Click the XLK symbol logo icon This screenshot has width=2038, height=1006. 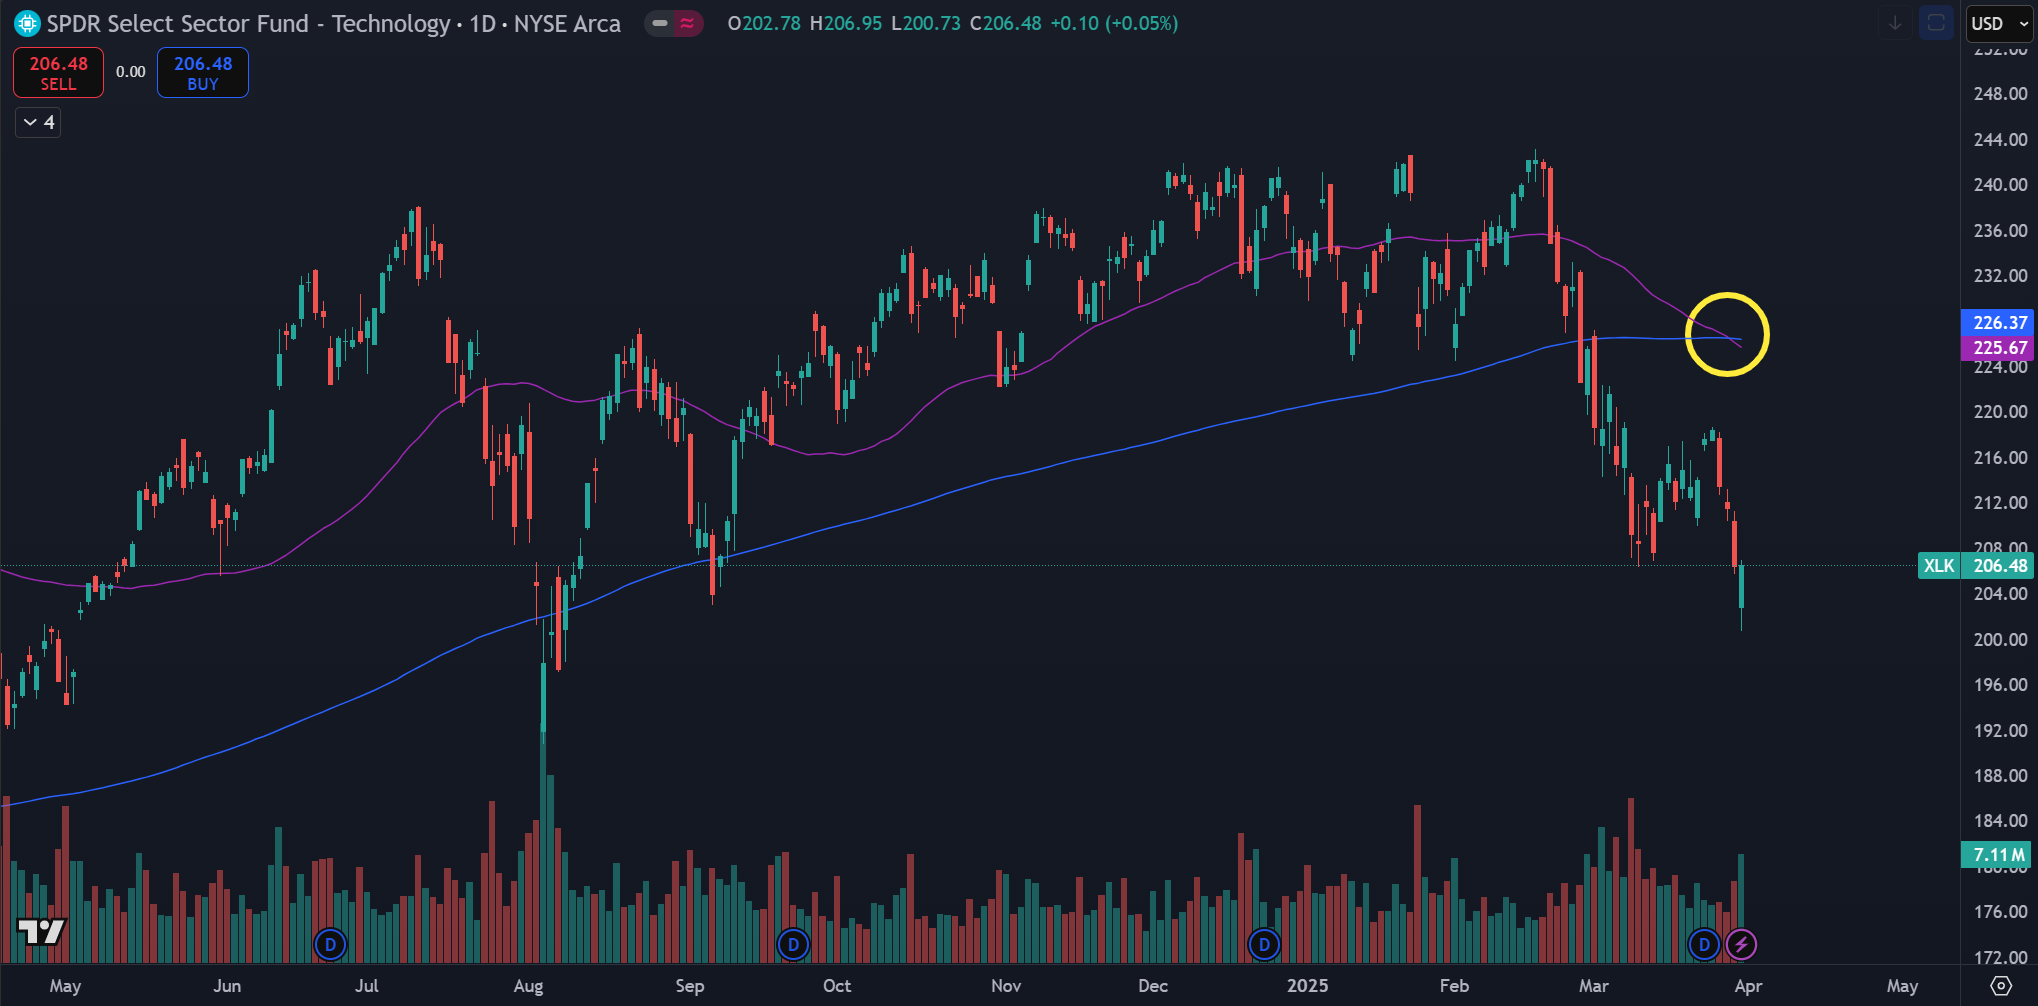(x=27, y=23)
